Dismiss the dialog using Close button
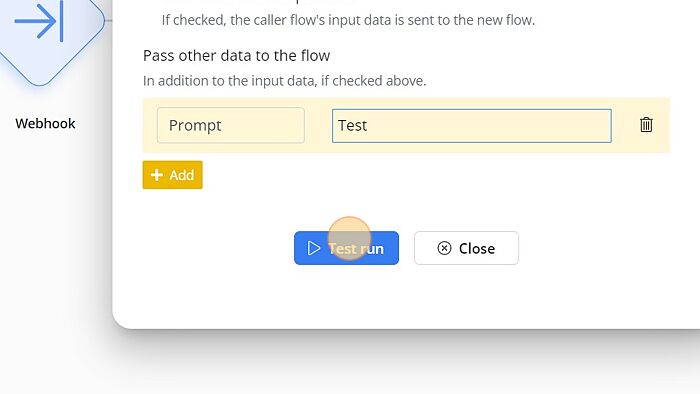The width and height of the screenshot is (700, 394). click(x=467, y=248)
